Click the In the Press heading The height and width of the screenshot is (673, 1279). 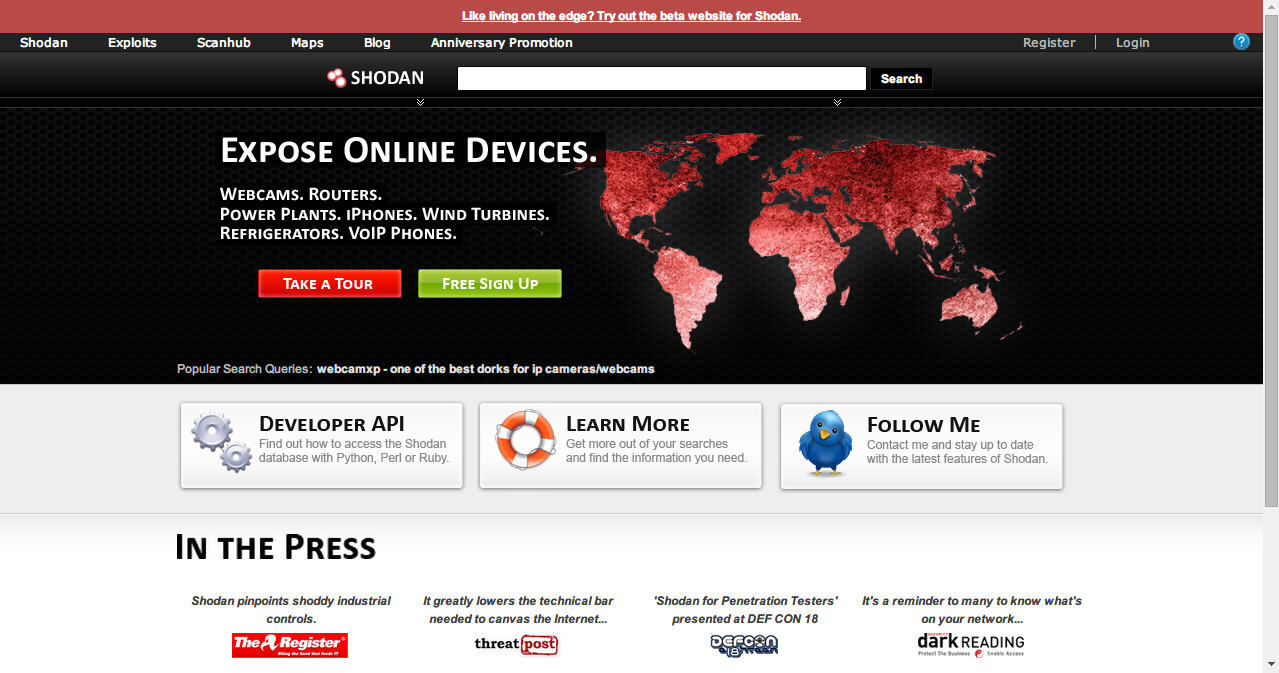[x=275, y=547]
